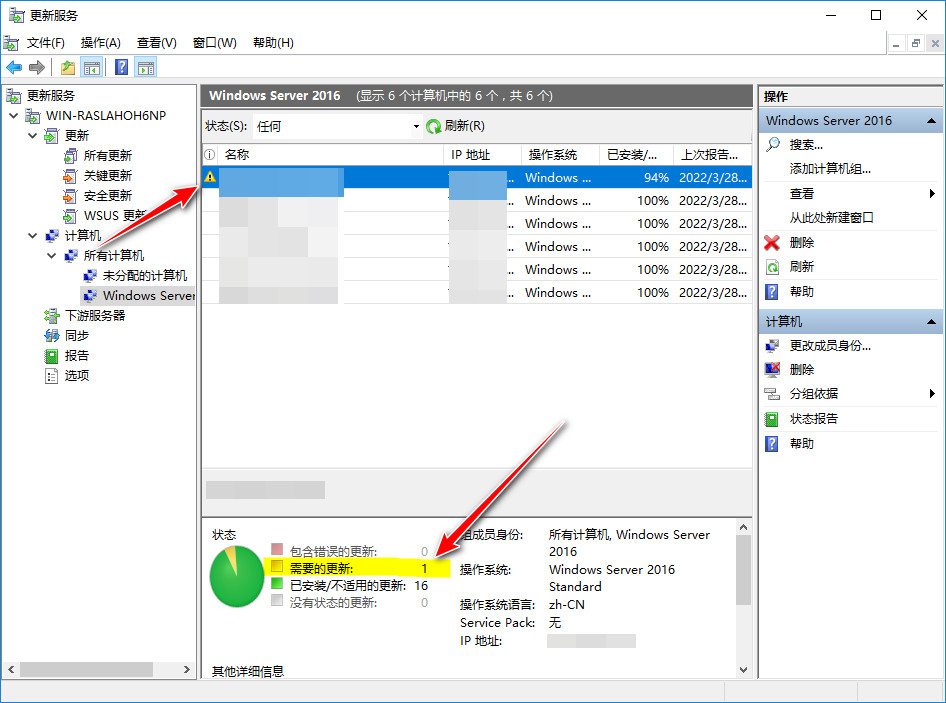This screenshot has width=946, height=703.
Task: Open the Window (窗口) menu
Action: [214, 43]
